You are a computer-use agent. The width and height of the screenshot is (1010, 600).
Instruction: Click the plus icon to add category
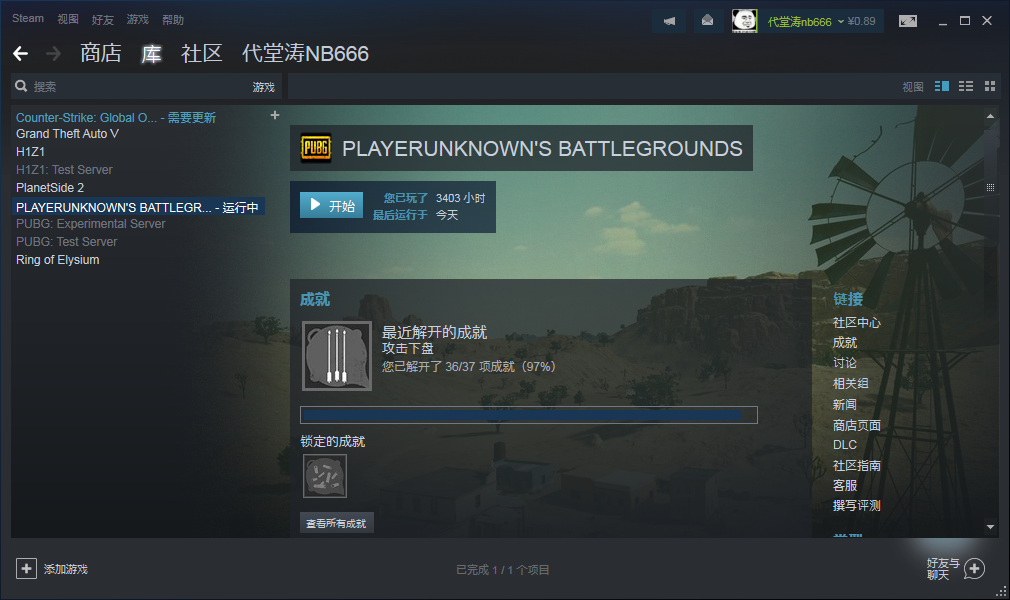pos(275,115)
